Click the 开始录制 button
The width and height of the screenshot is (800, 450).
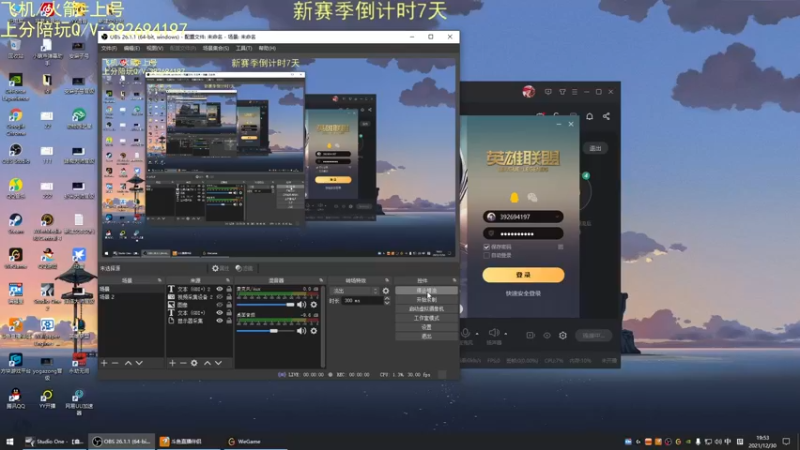[x=426, y=300]
